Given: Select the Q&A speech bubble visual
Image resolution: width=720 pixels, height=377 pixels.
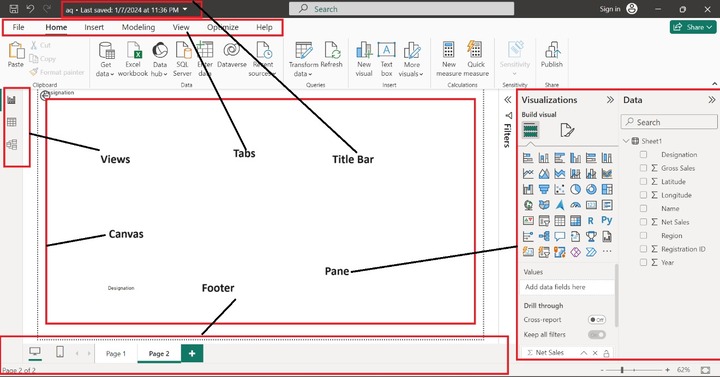Looking at the screenshot, I should coord(559,236).
